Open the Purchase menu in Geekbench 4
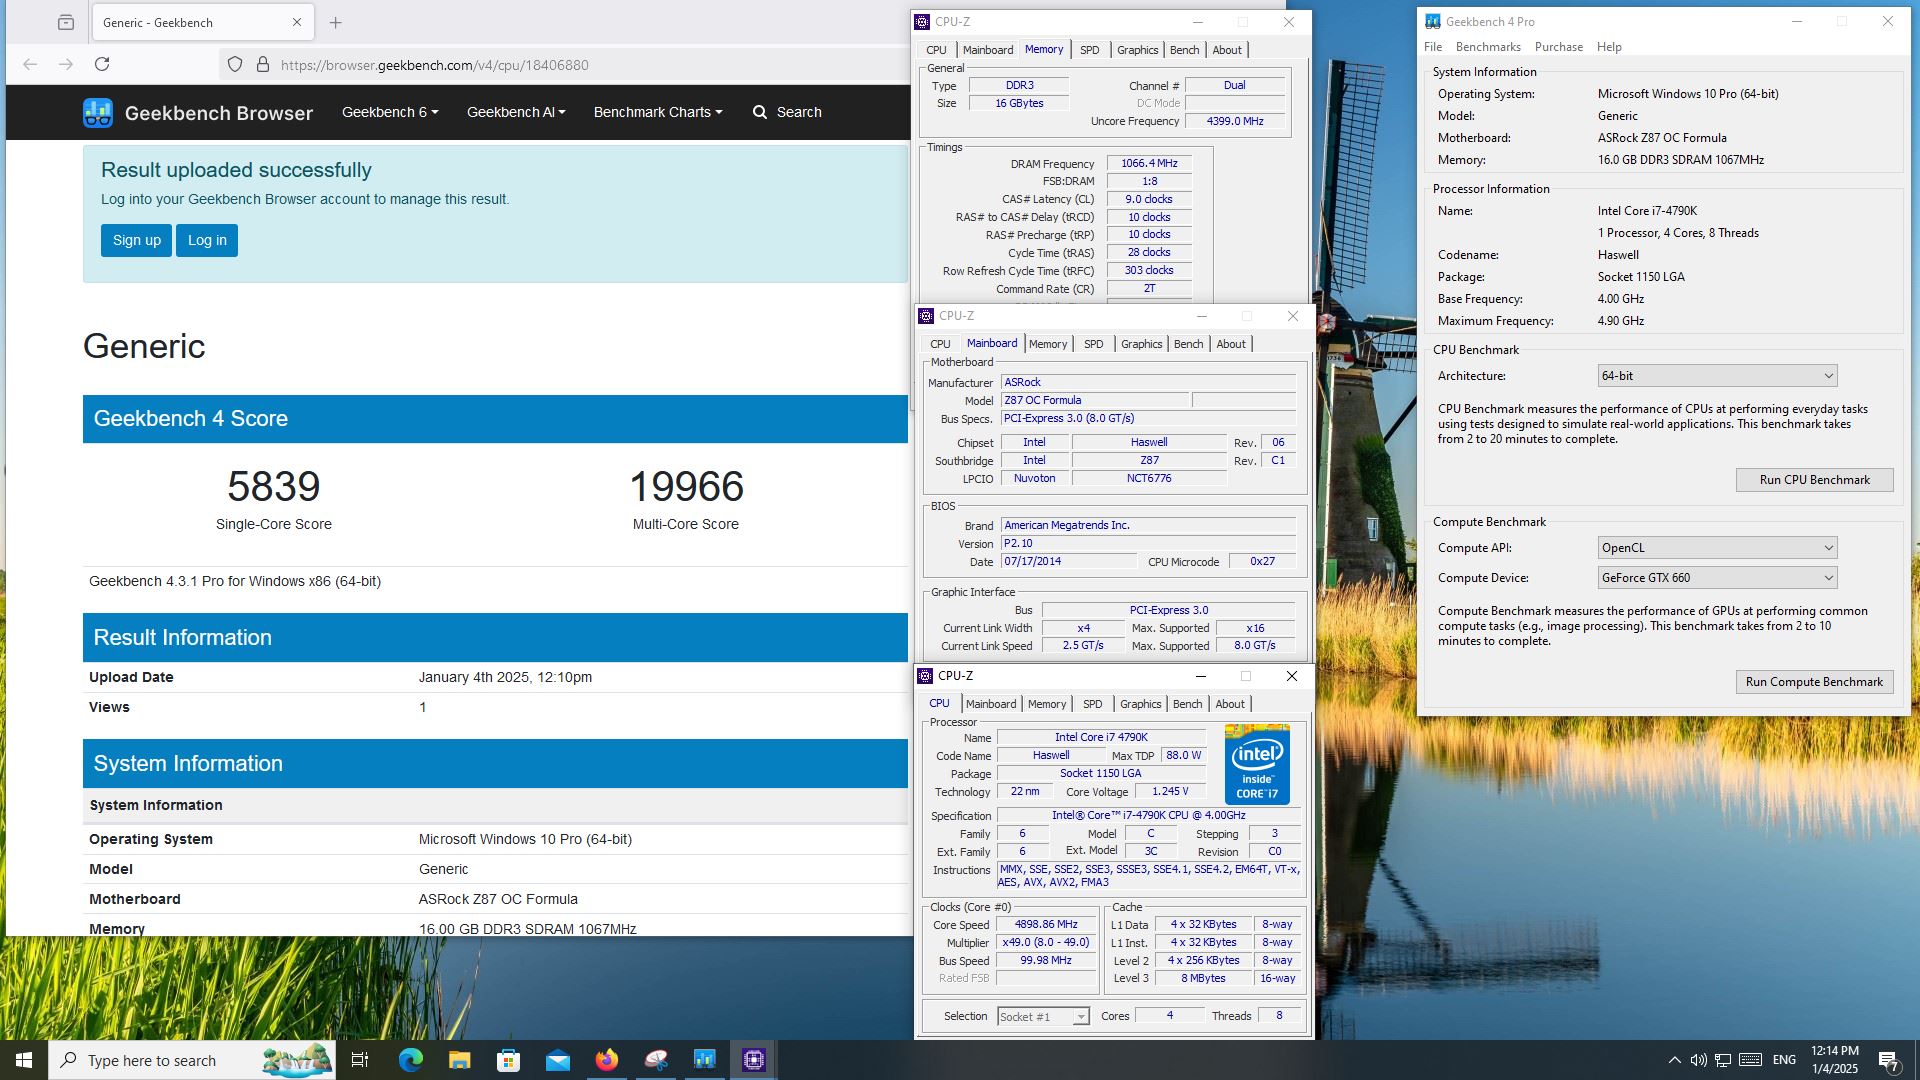1920x1080 pixels. click(1559, 47)
